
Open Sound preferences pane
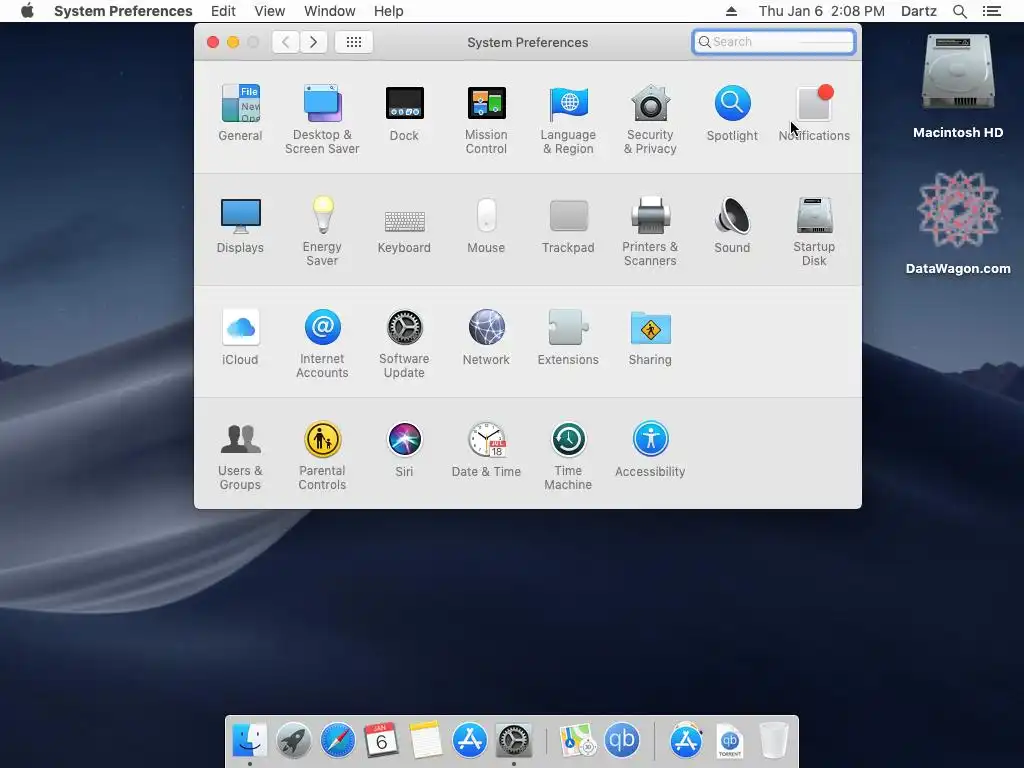pos(732,225)
